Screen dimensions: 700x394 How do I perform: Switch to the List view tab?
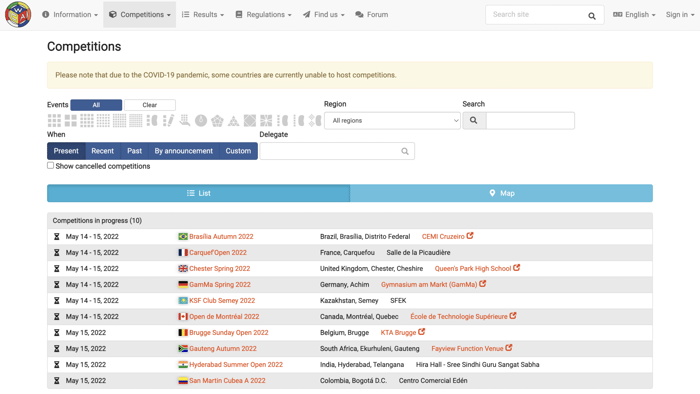click(199, 193)
